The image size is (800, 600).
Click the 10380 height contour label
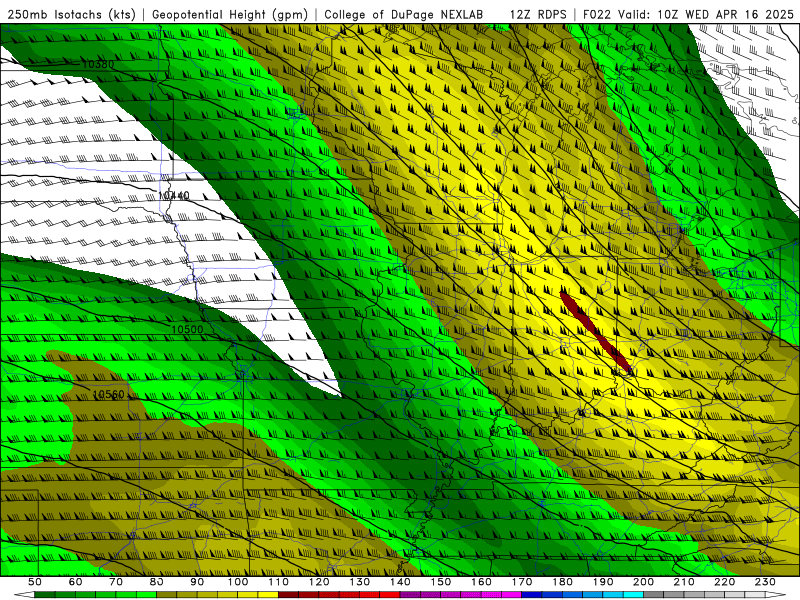[x=97, y=64]
